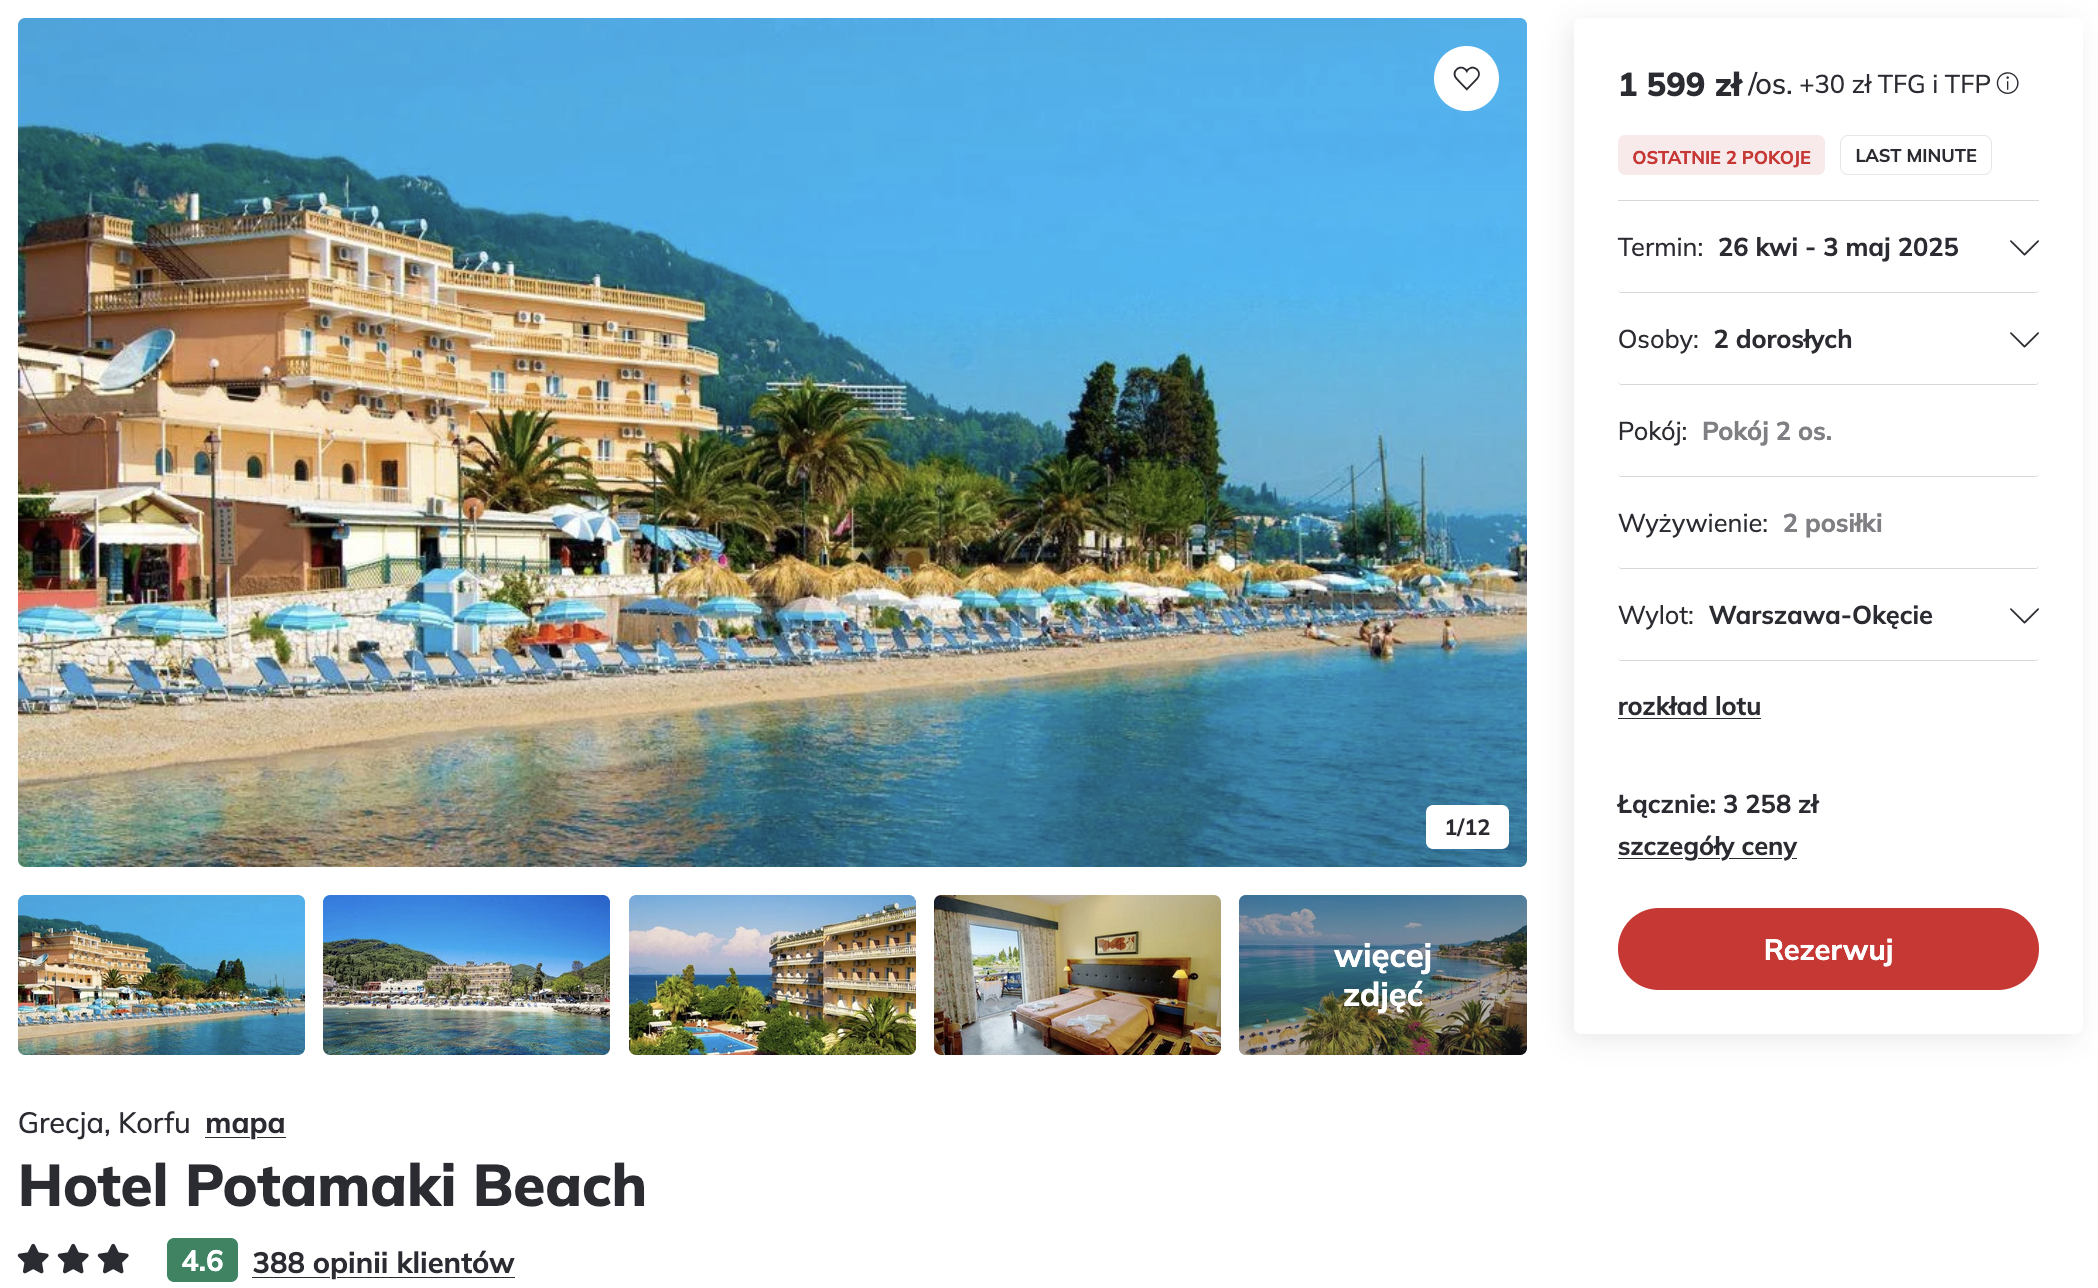The image size is (2098, 1288).
Task: Select the bay panorama thumbnail
Action: (x=466, y=975)
